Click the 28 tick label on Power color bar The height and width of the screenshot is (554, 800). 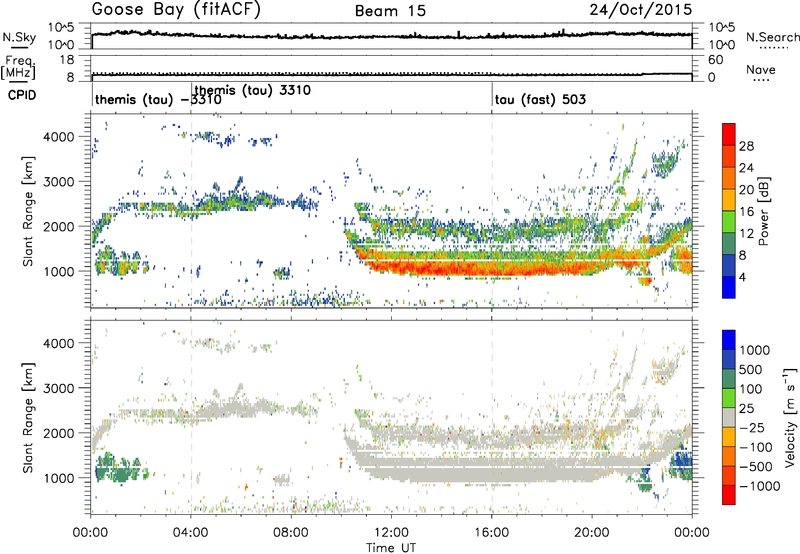click(746, 146)
